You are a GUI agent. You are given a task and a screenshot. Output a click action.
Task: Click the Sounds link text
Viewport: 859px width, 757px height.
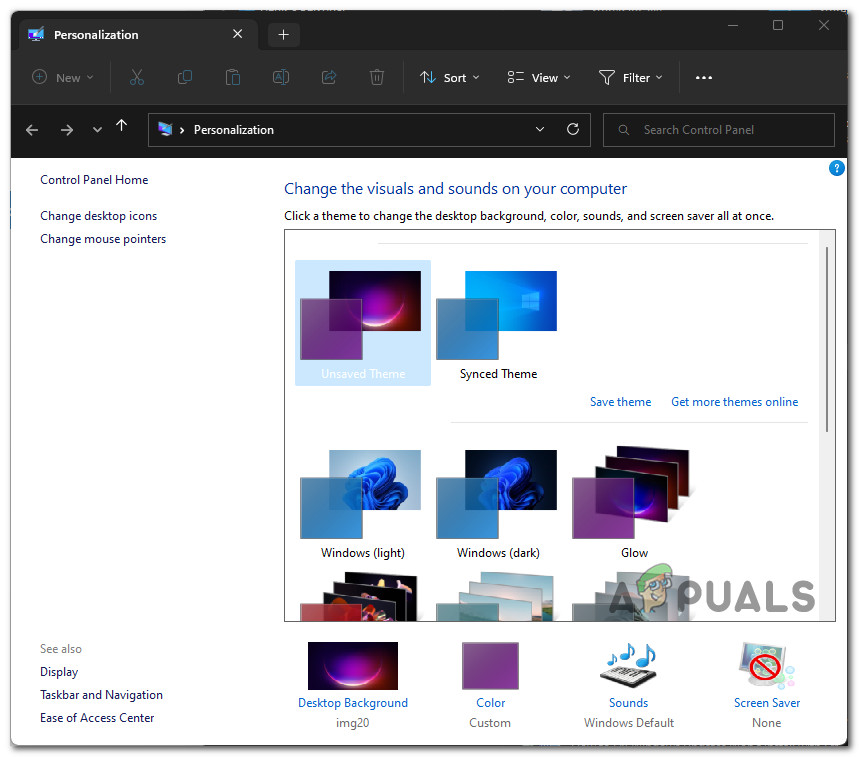(x=628, y=703)
